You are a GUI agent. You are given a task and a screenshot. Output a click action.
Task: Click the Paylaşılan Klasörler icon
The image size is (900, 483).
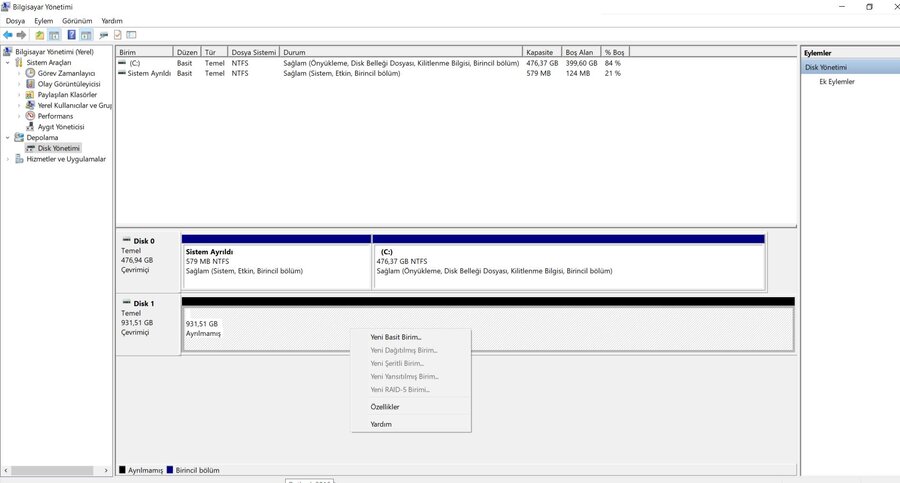point(30,94)
